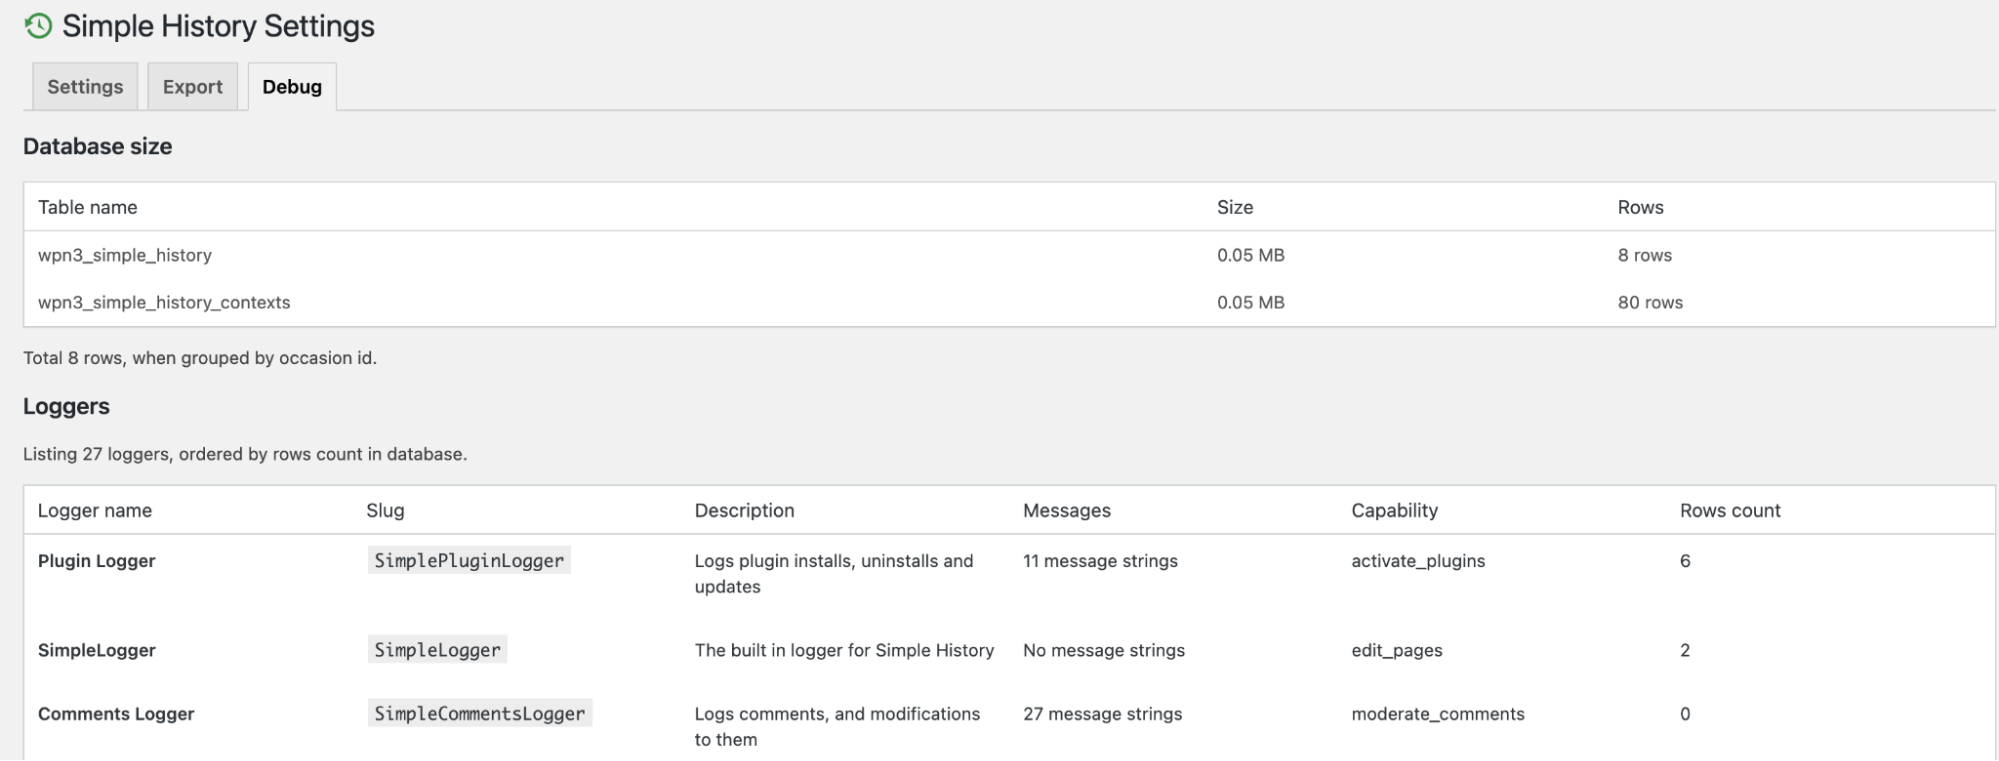Click the wpn3_simple_history_contexts table row
The image size is (1999, 761).
pyautogui.click(x=164, y=302)
